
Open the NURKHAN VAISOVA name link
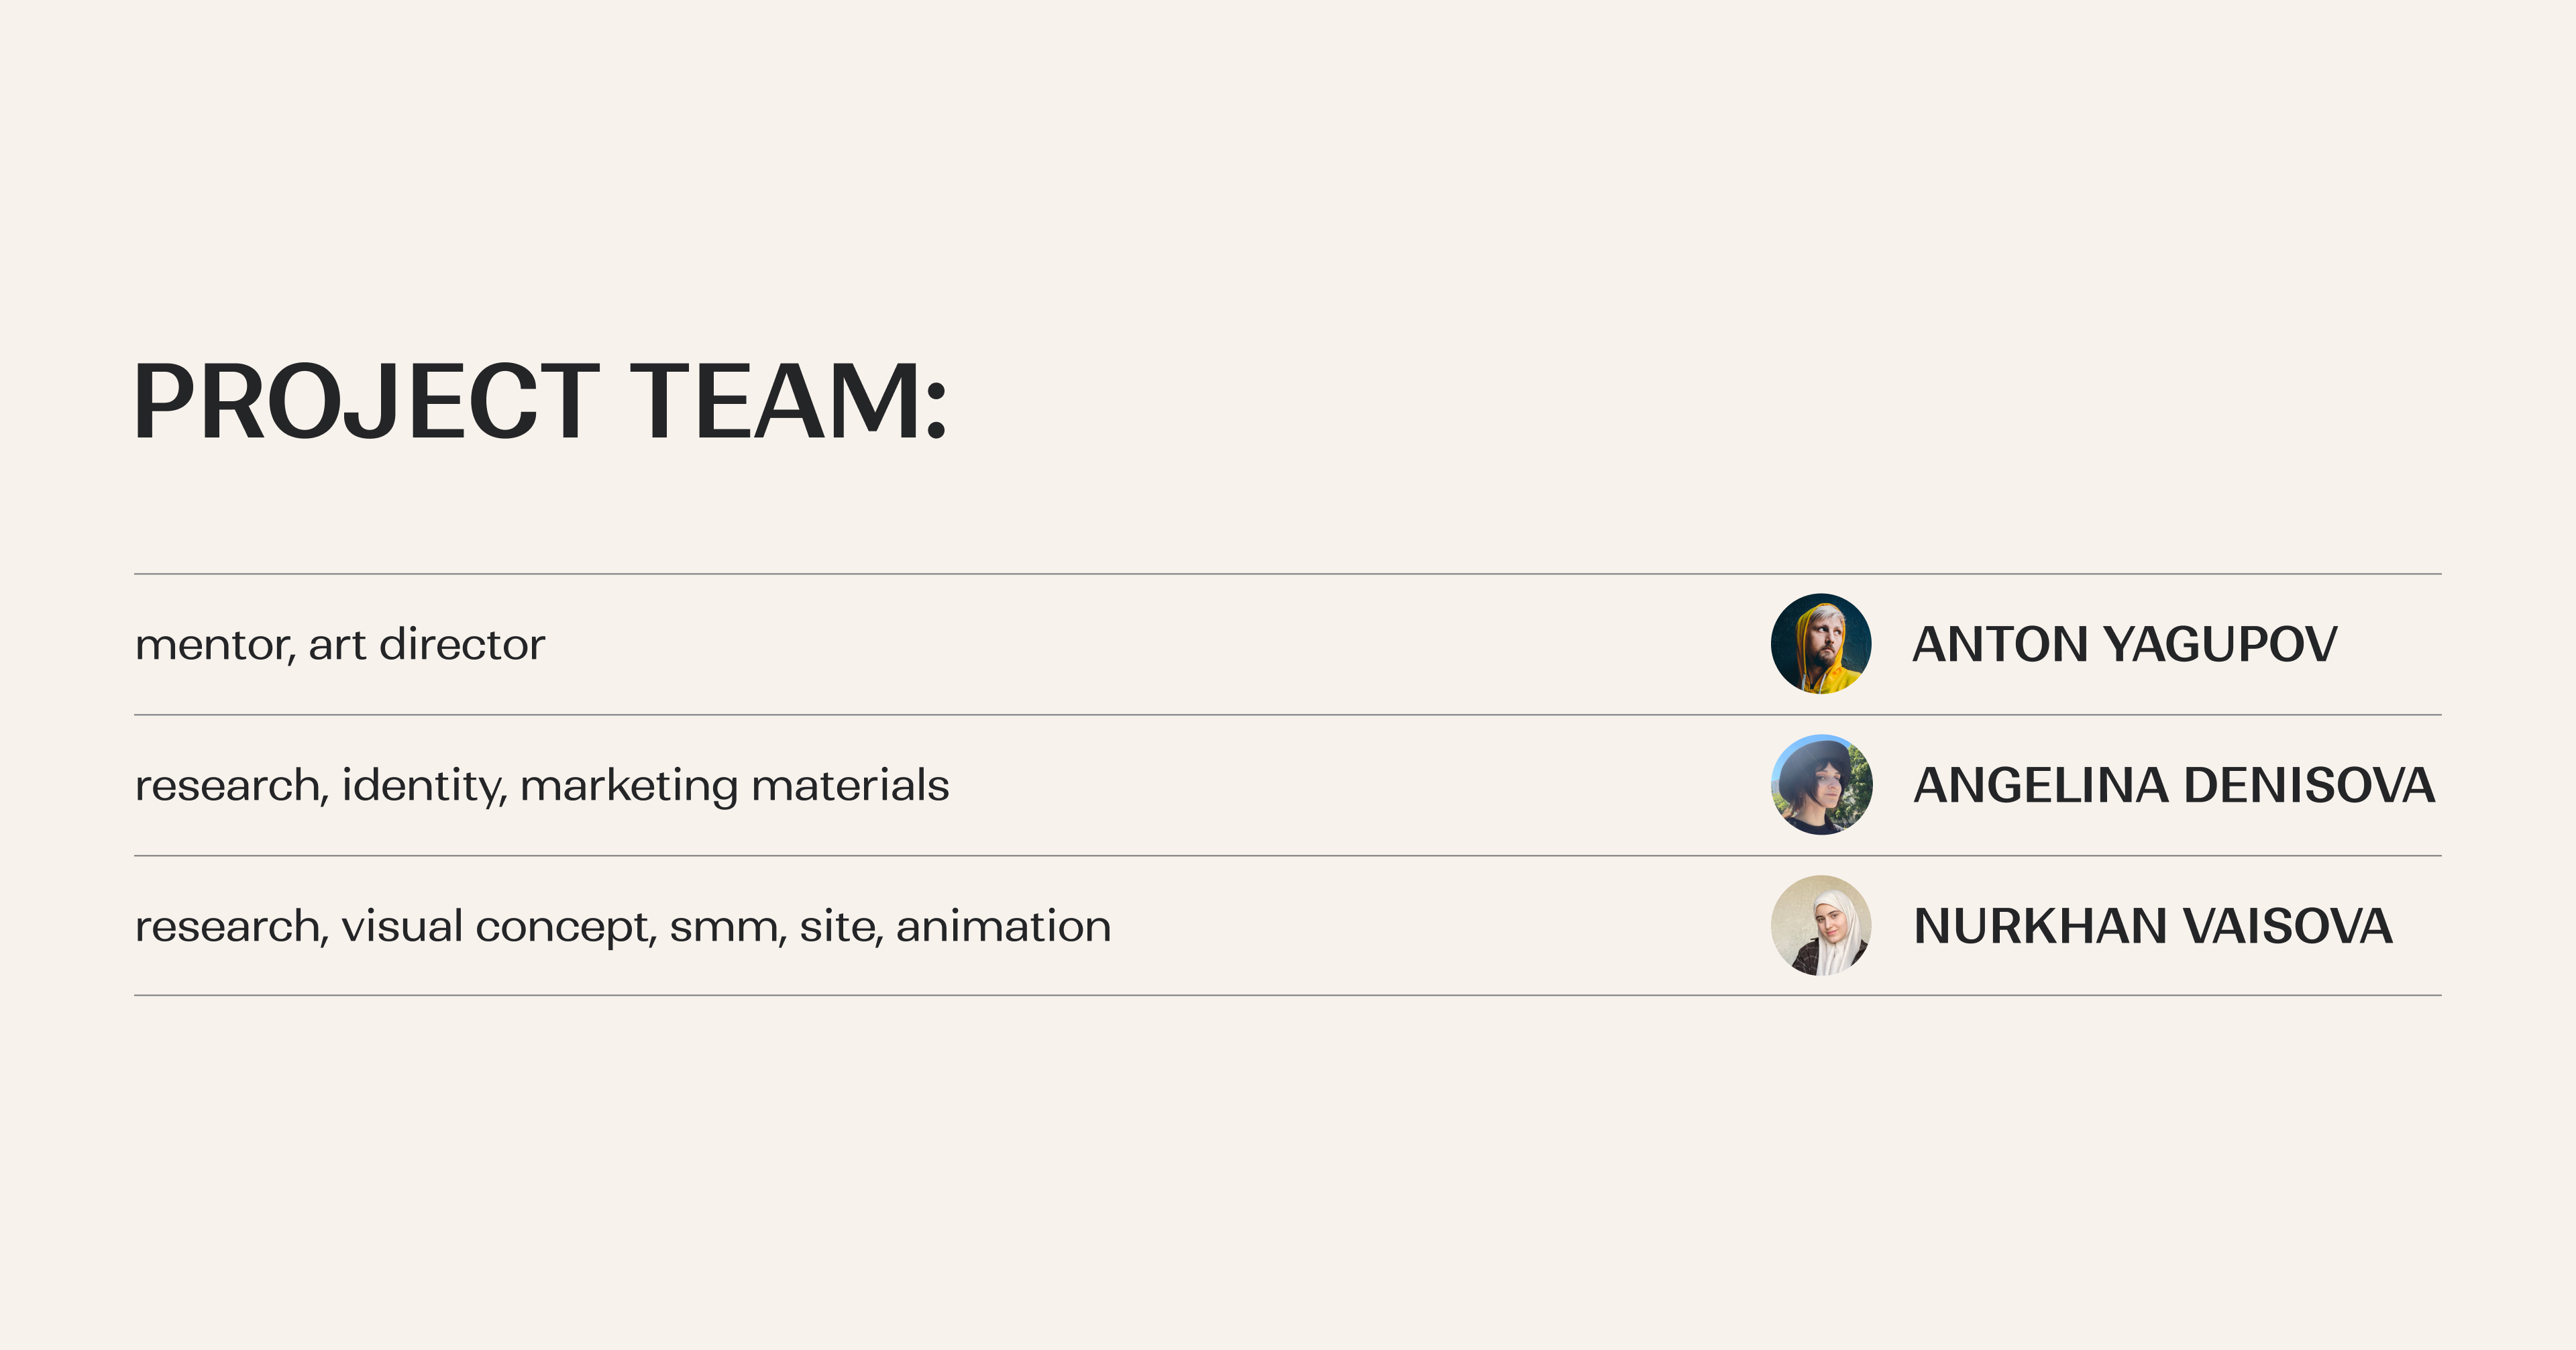2152,926
